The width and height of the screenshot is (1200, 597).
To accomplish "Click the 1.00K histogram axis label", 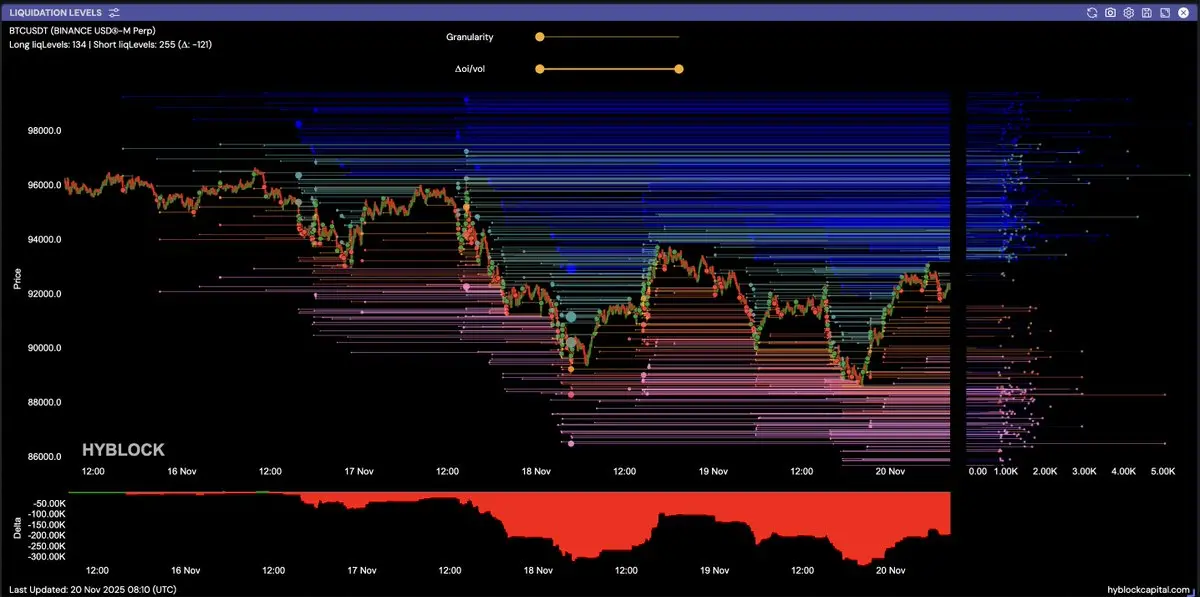I will pyautogui.click(x=1005, y=471).
